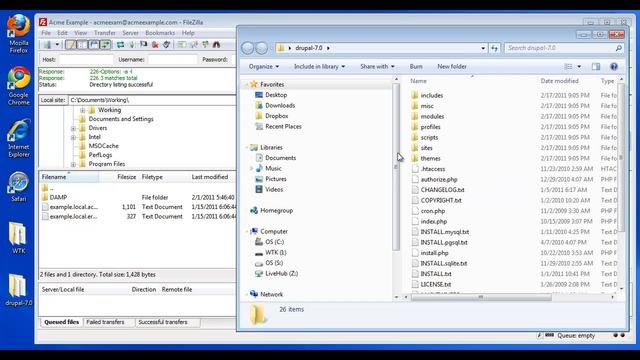This screenshot has height=360, width=640.
Task: Click FileZilla refresh file lists icon
Action: 120,44
